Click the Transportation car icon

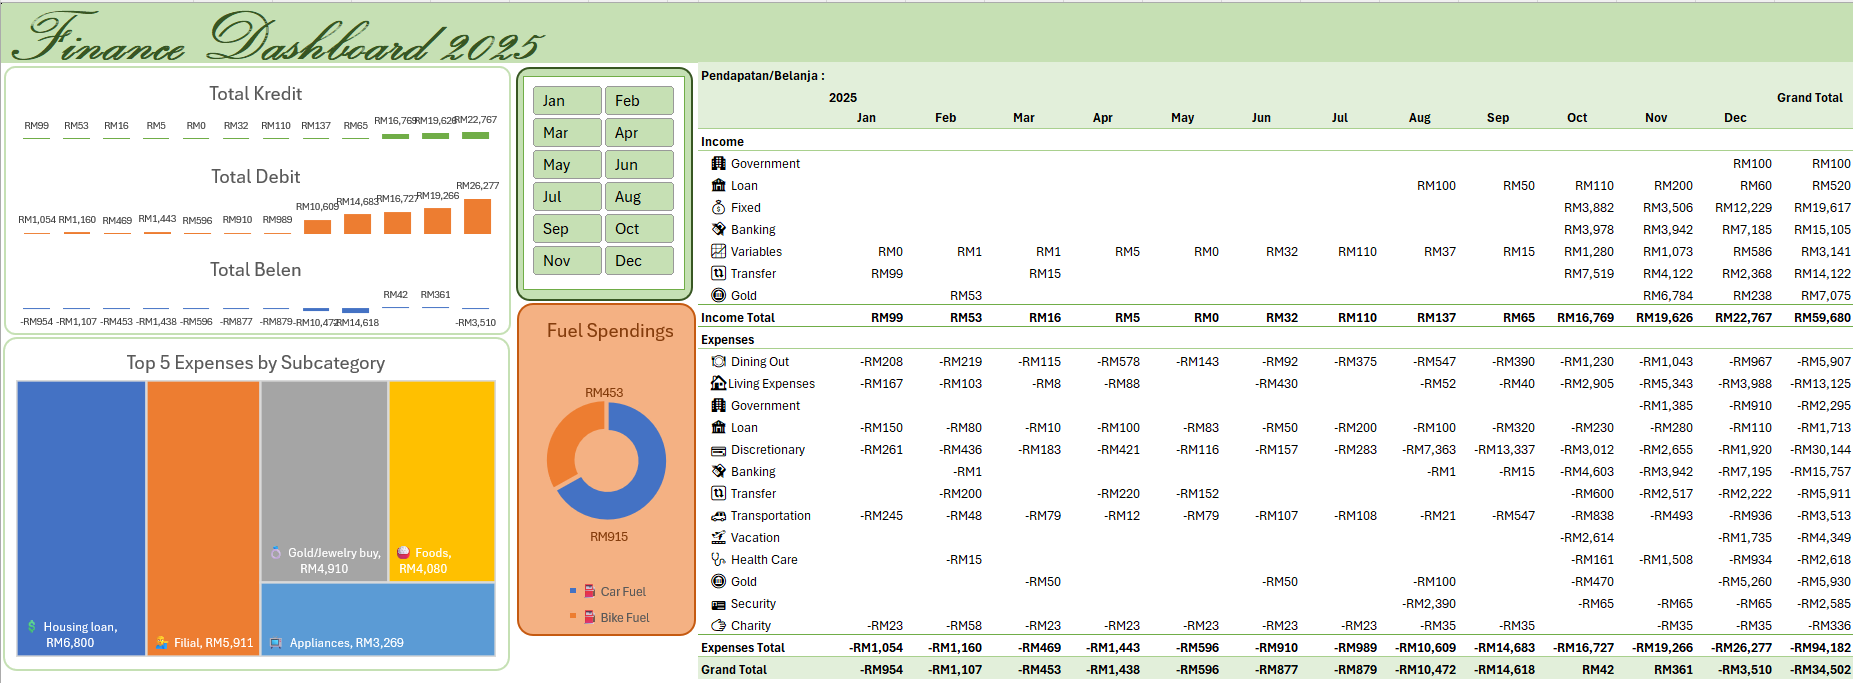point(718,516)
